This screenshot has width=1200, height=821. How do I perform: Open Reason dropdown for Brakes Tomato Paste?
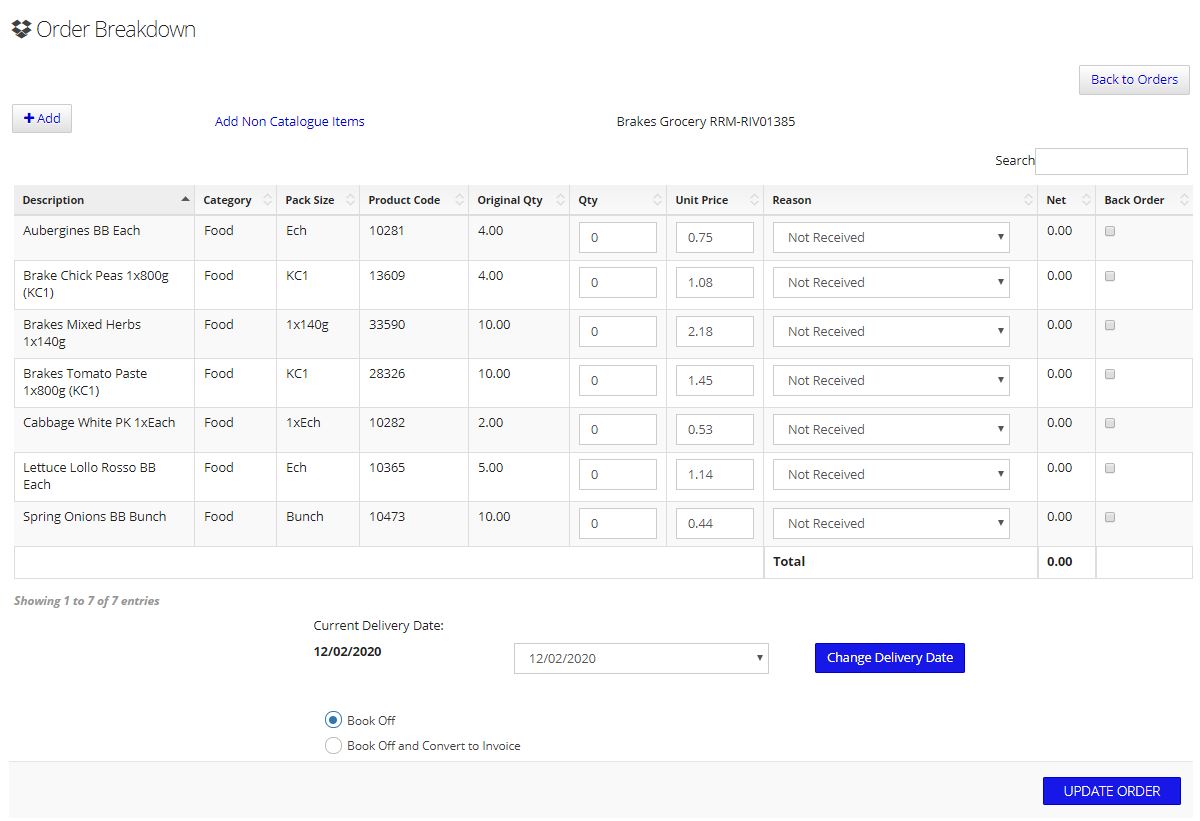pos(891,381)
